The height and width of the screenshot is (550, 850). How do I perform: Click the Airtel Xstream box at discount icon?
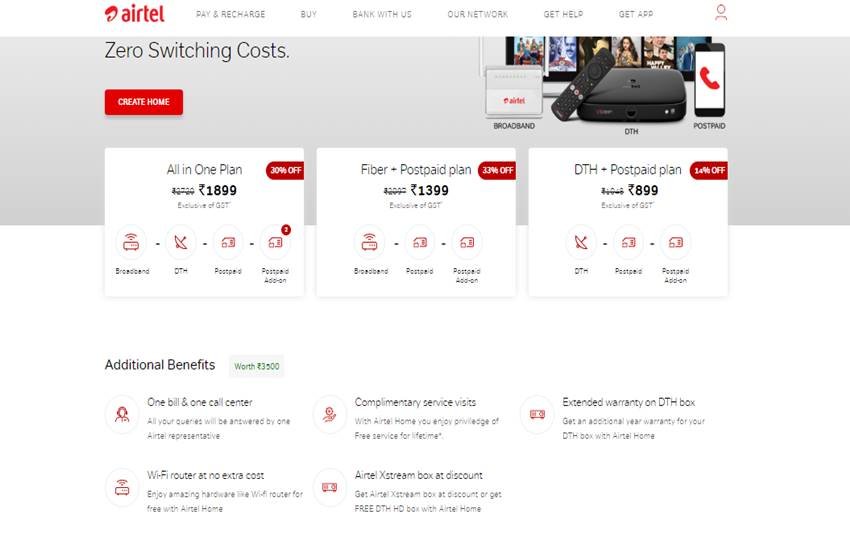pos(330,487)
